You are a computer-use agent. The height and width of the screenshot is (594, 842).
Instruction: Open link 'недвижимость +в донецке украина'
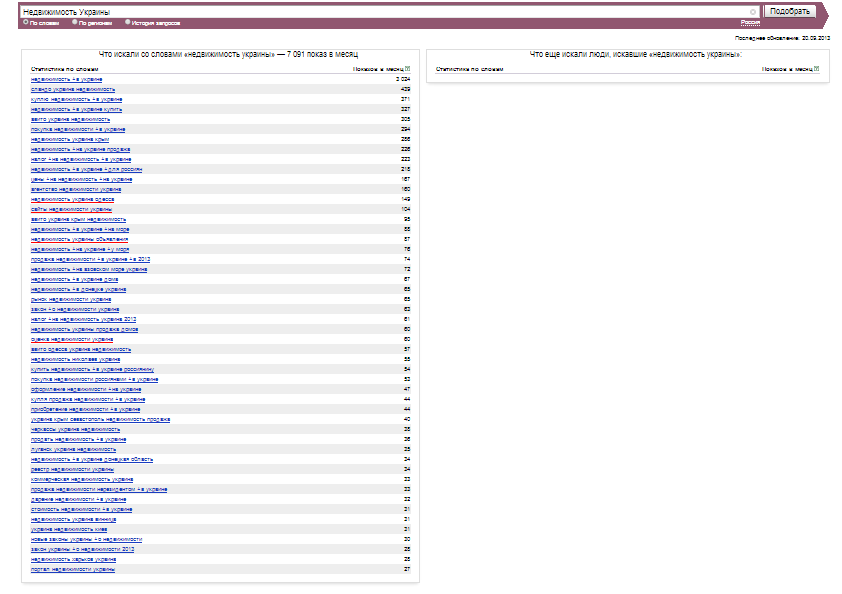tap(78, 289)
